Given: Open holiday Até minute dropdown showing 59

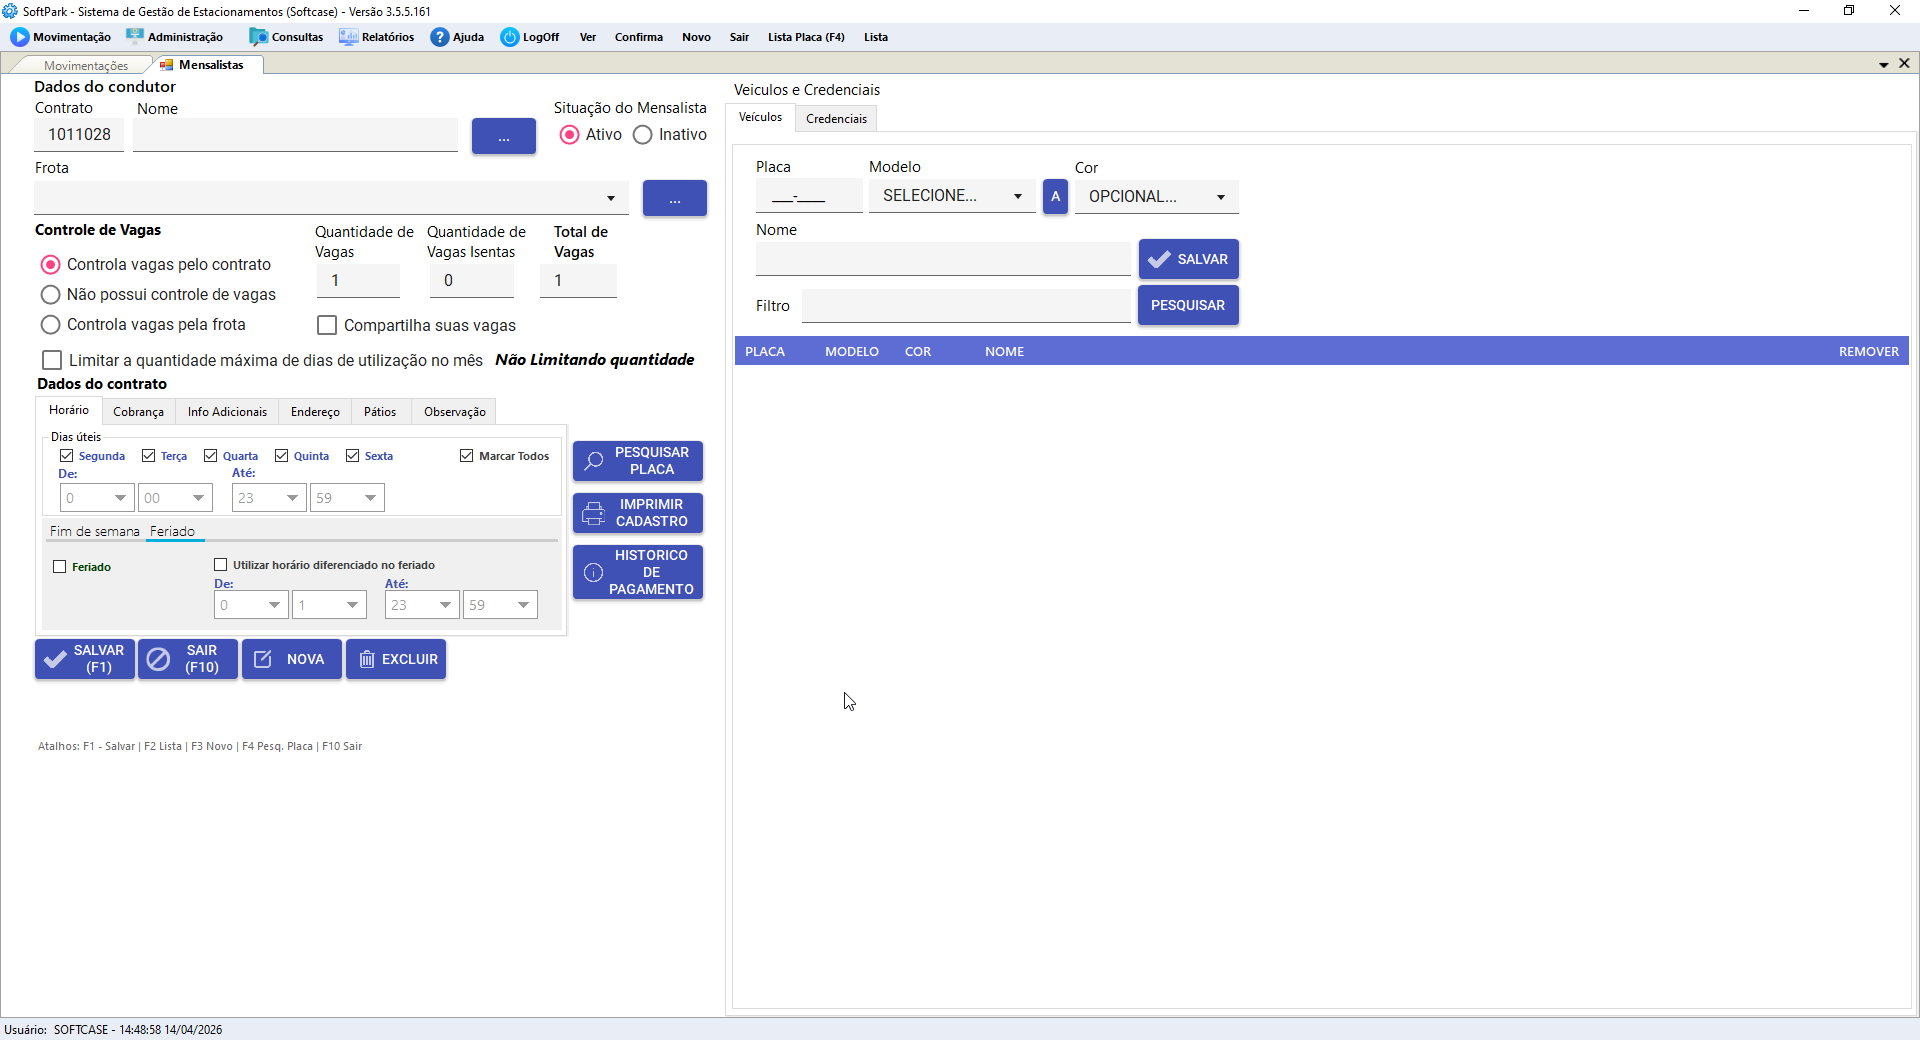Looking at the screenshot, I should [x=500, y=605].
